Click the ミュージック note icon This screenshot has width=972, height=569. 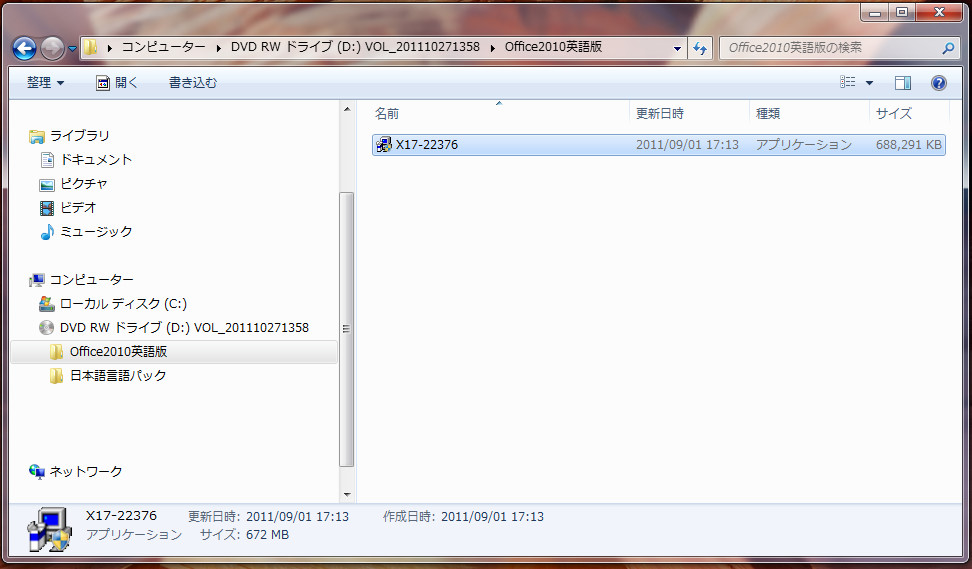click(x=46, y=232)
